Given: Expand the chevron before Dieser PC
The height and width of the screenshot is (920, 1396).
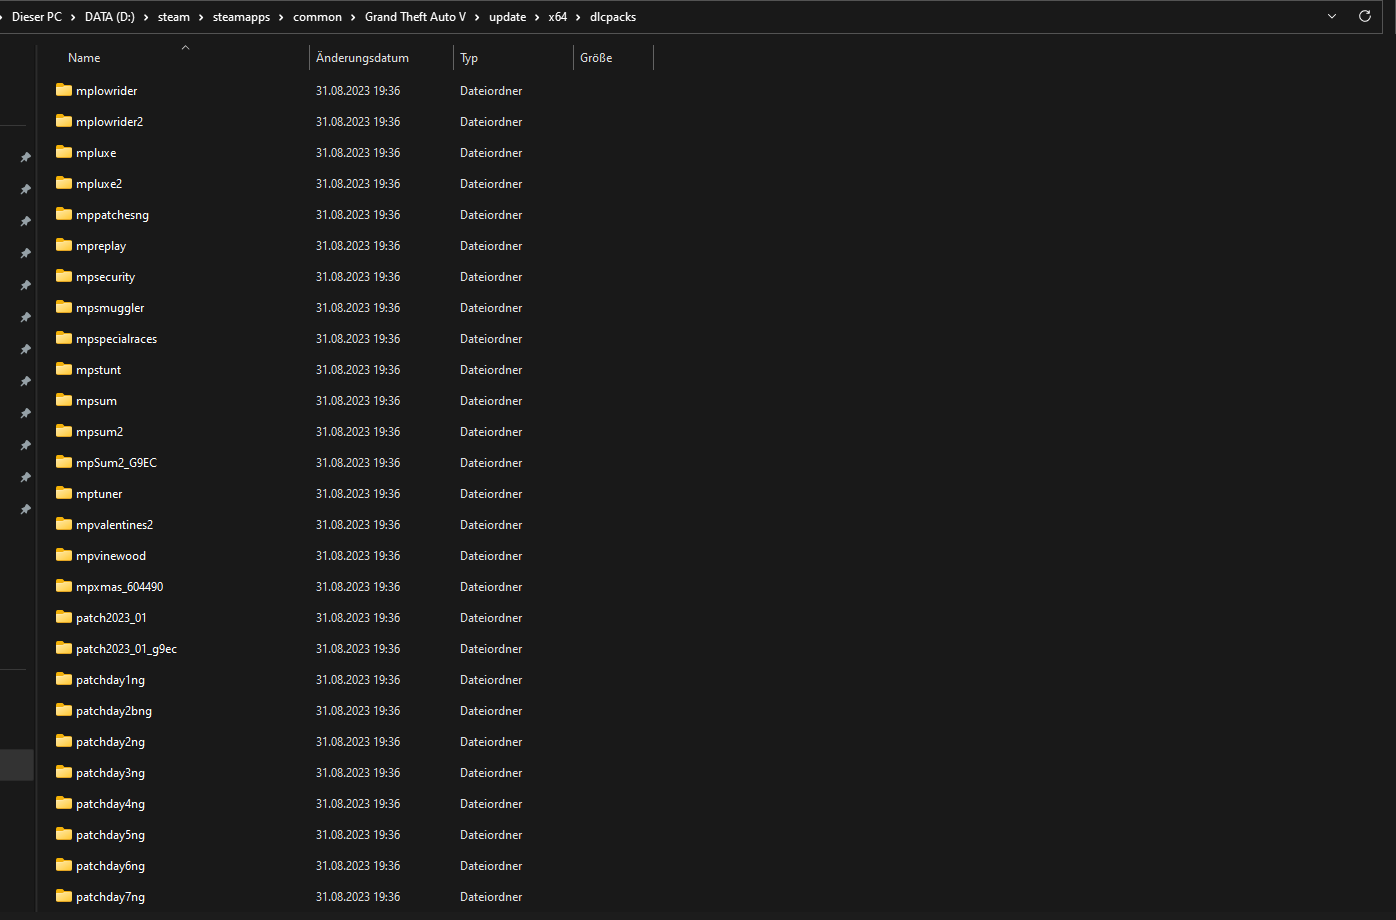Looking at the screenshot, I should click(x=3, y=17).
